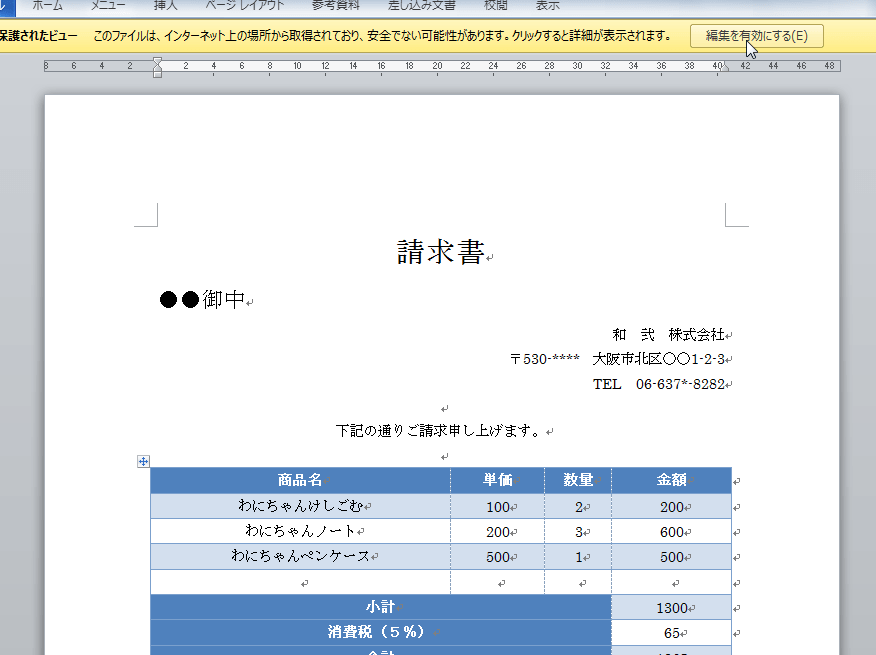Open the 表示 ribbon tab
876x655 pixels.
tap(546, 5)
